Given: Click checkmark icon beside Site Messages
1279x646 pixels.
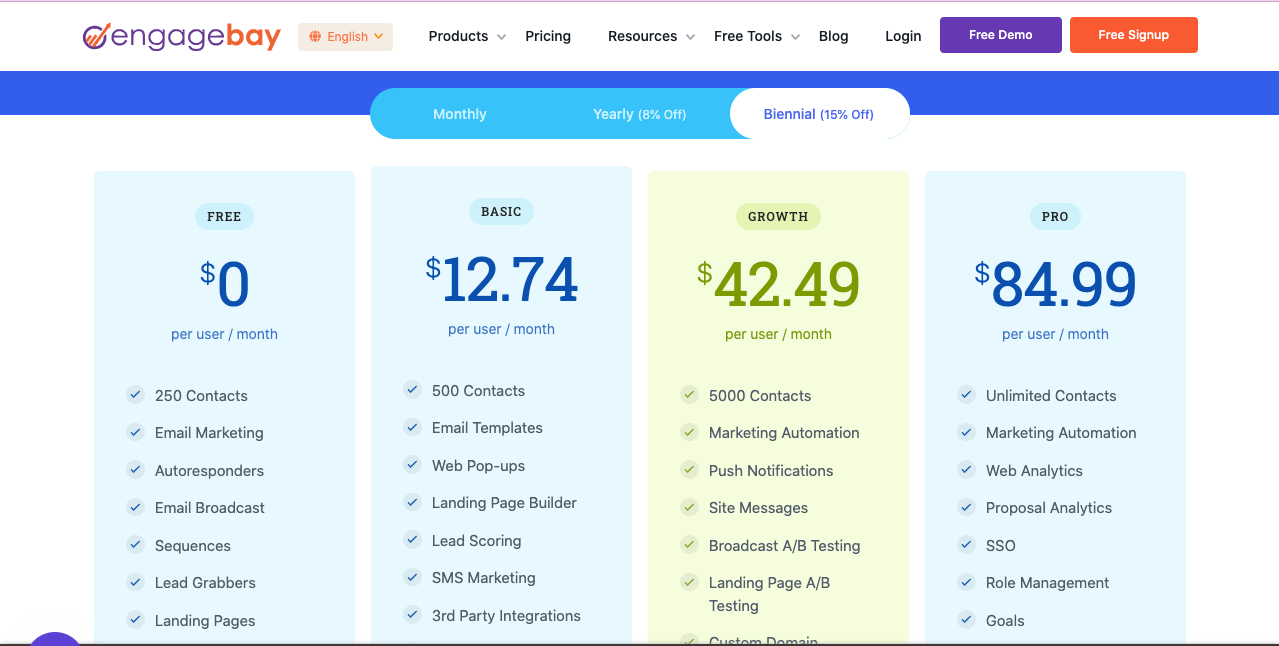Looking at the screenshot, I should click(689, 507).
